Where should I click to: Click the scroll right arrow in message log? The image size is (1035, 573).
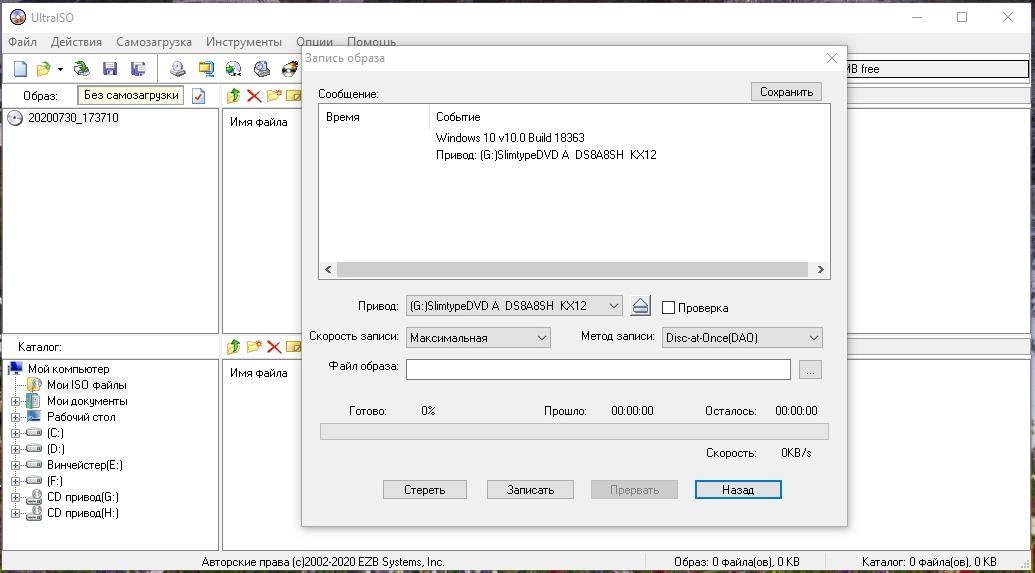pos(820,269)
